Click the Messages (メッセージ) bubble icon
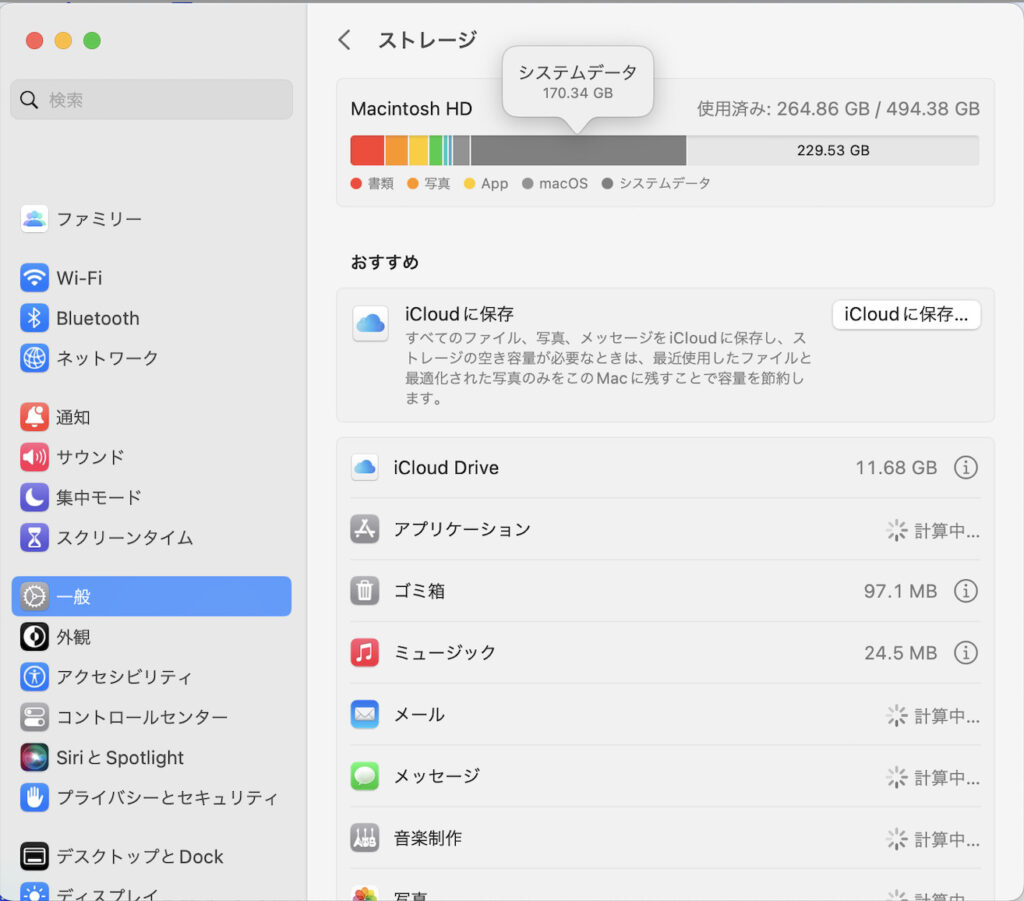Image resolution: width=1024 pixels, height=901 pixels. [x=364, y=776]
